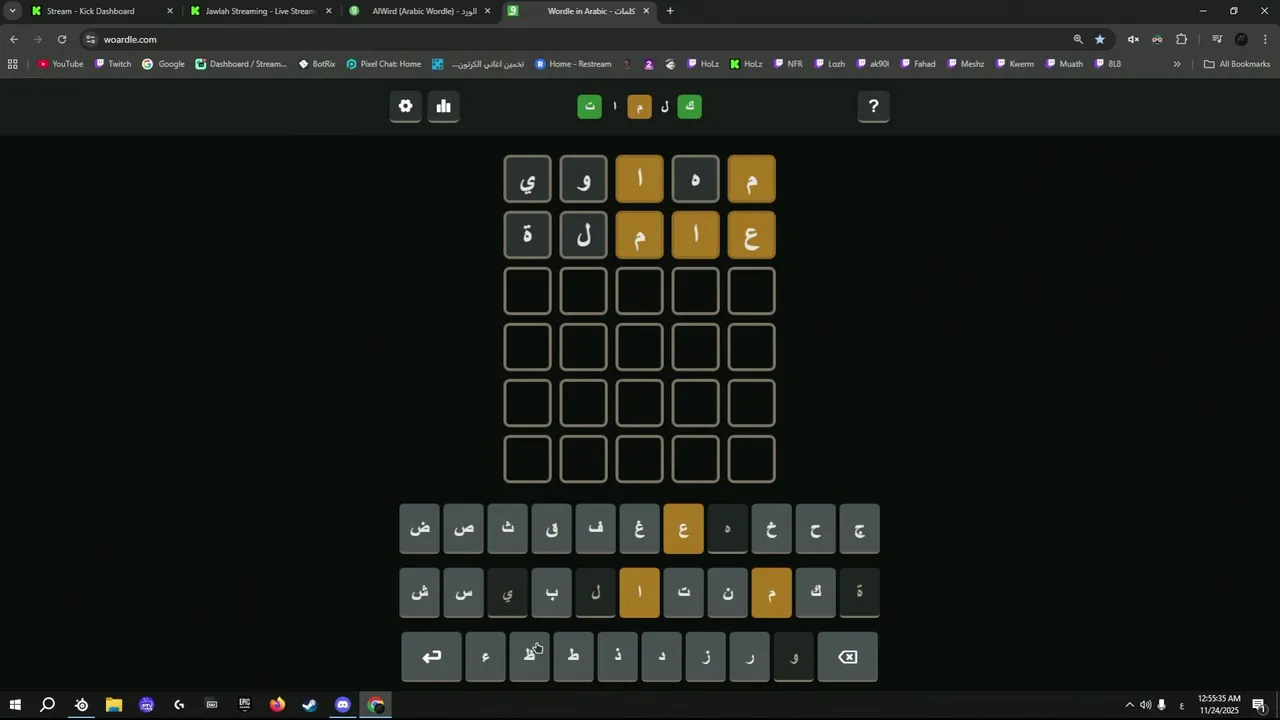Viewport: 1280px width, 720px height.
Task: Open File Explorer from the taskbar
Action: [x=114, y=705]
